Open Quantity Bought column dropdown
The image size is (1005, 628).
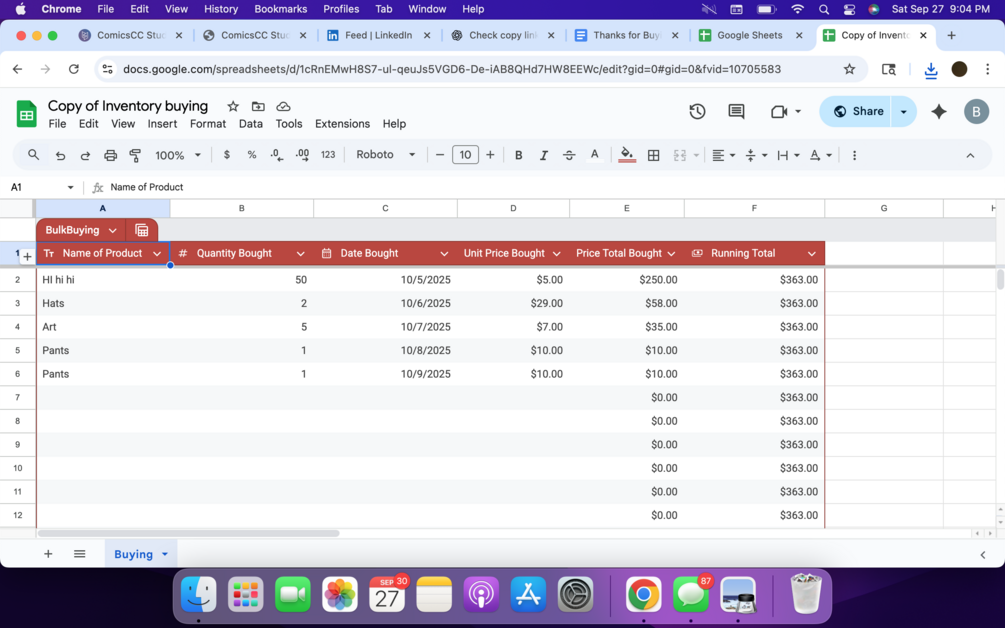tap(301, 254)
